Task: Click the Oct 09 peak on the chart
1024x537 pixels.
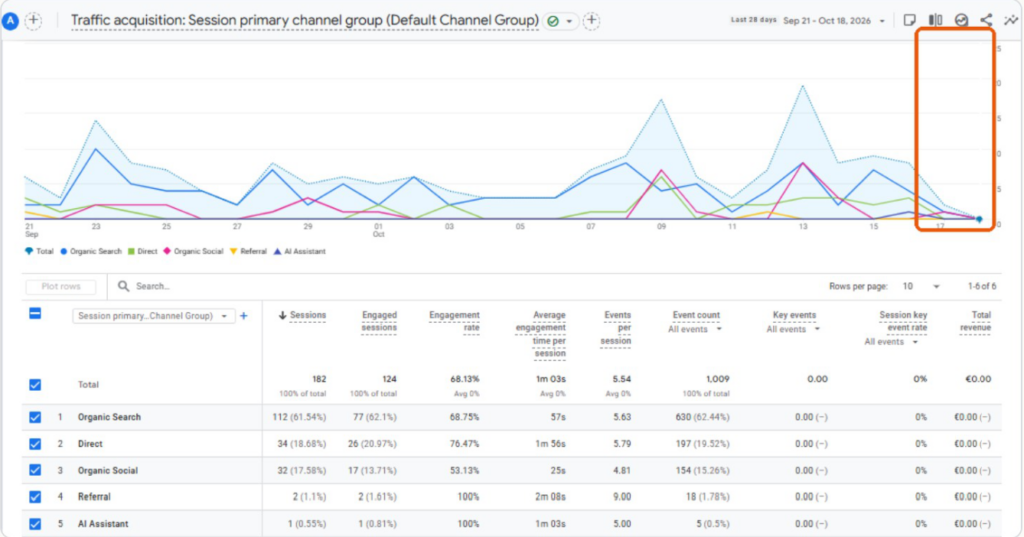Action: (x=662, y=99)
